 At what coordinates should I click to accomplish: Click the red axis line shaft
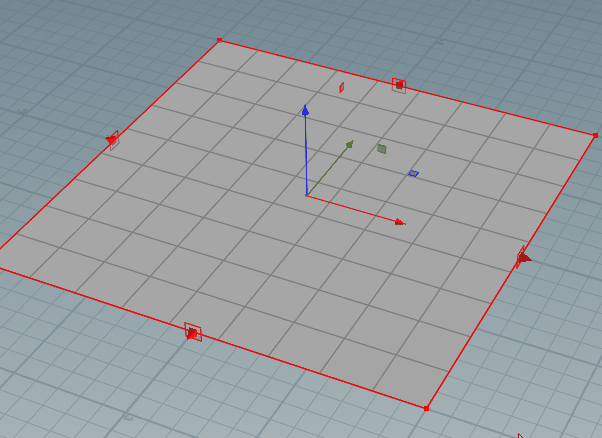[351, 208]
